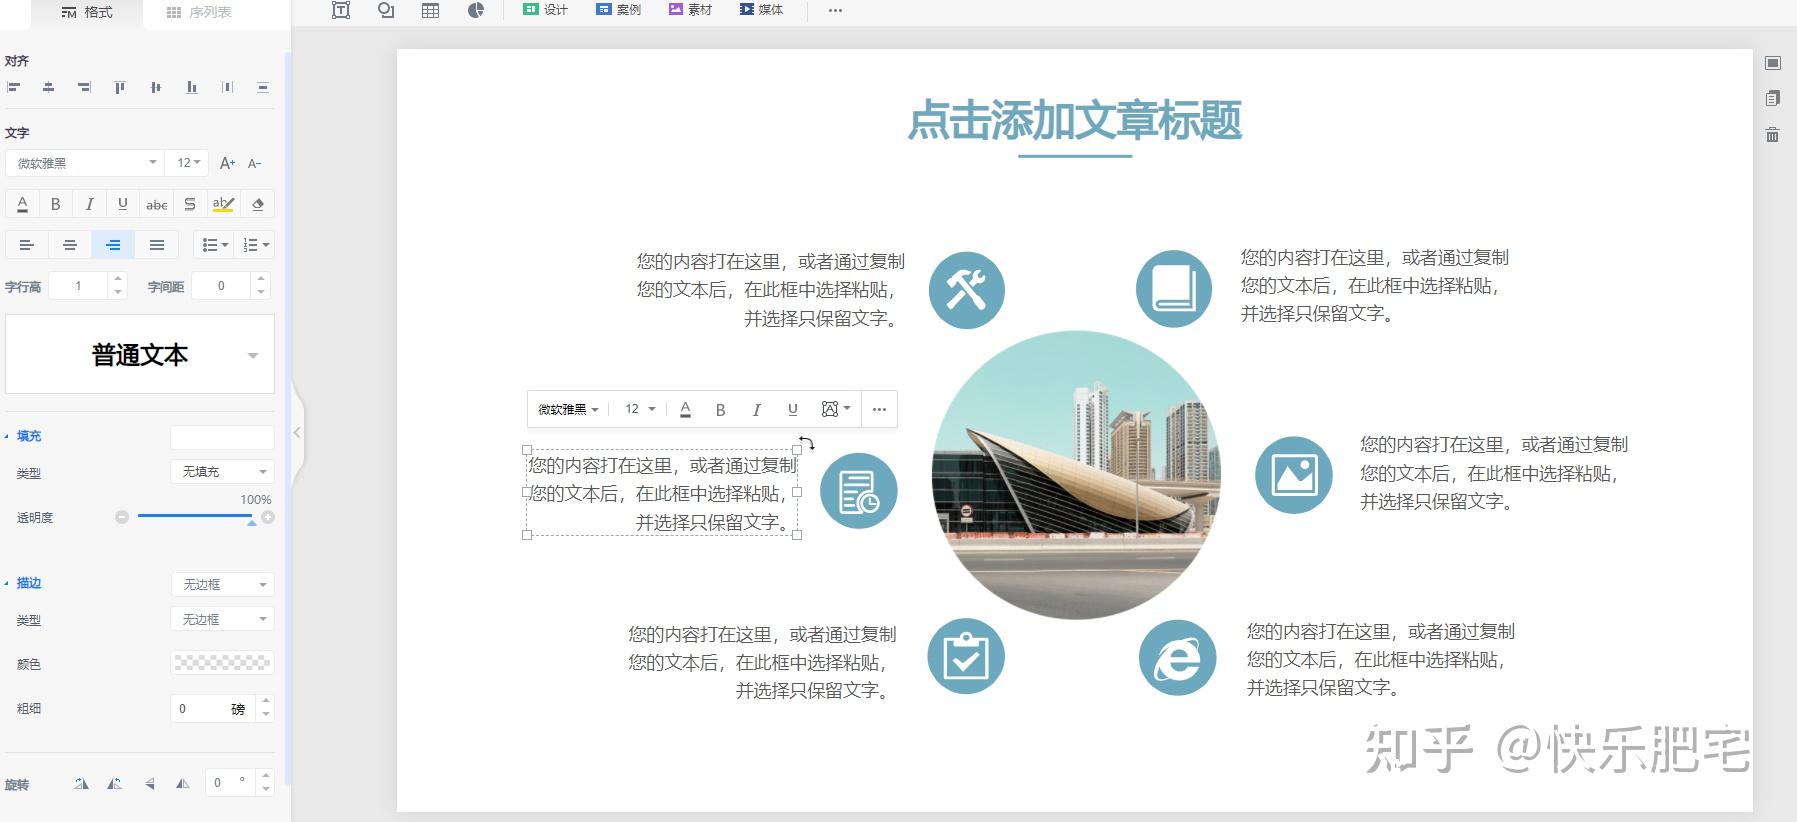Image resolution: width=1797 pixels, height=822 pixels.
Task: Insert a pie chart from the top toolbar
Action: point(476,10)
